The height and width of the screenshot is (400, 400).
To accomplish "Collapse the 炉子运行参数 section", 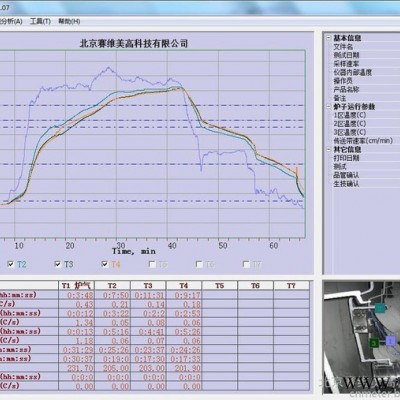I will [x=328, y=106].
